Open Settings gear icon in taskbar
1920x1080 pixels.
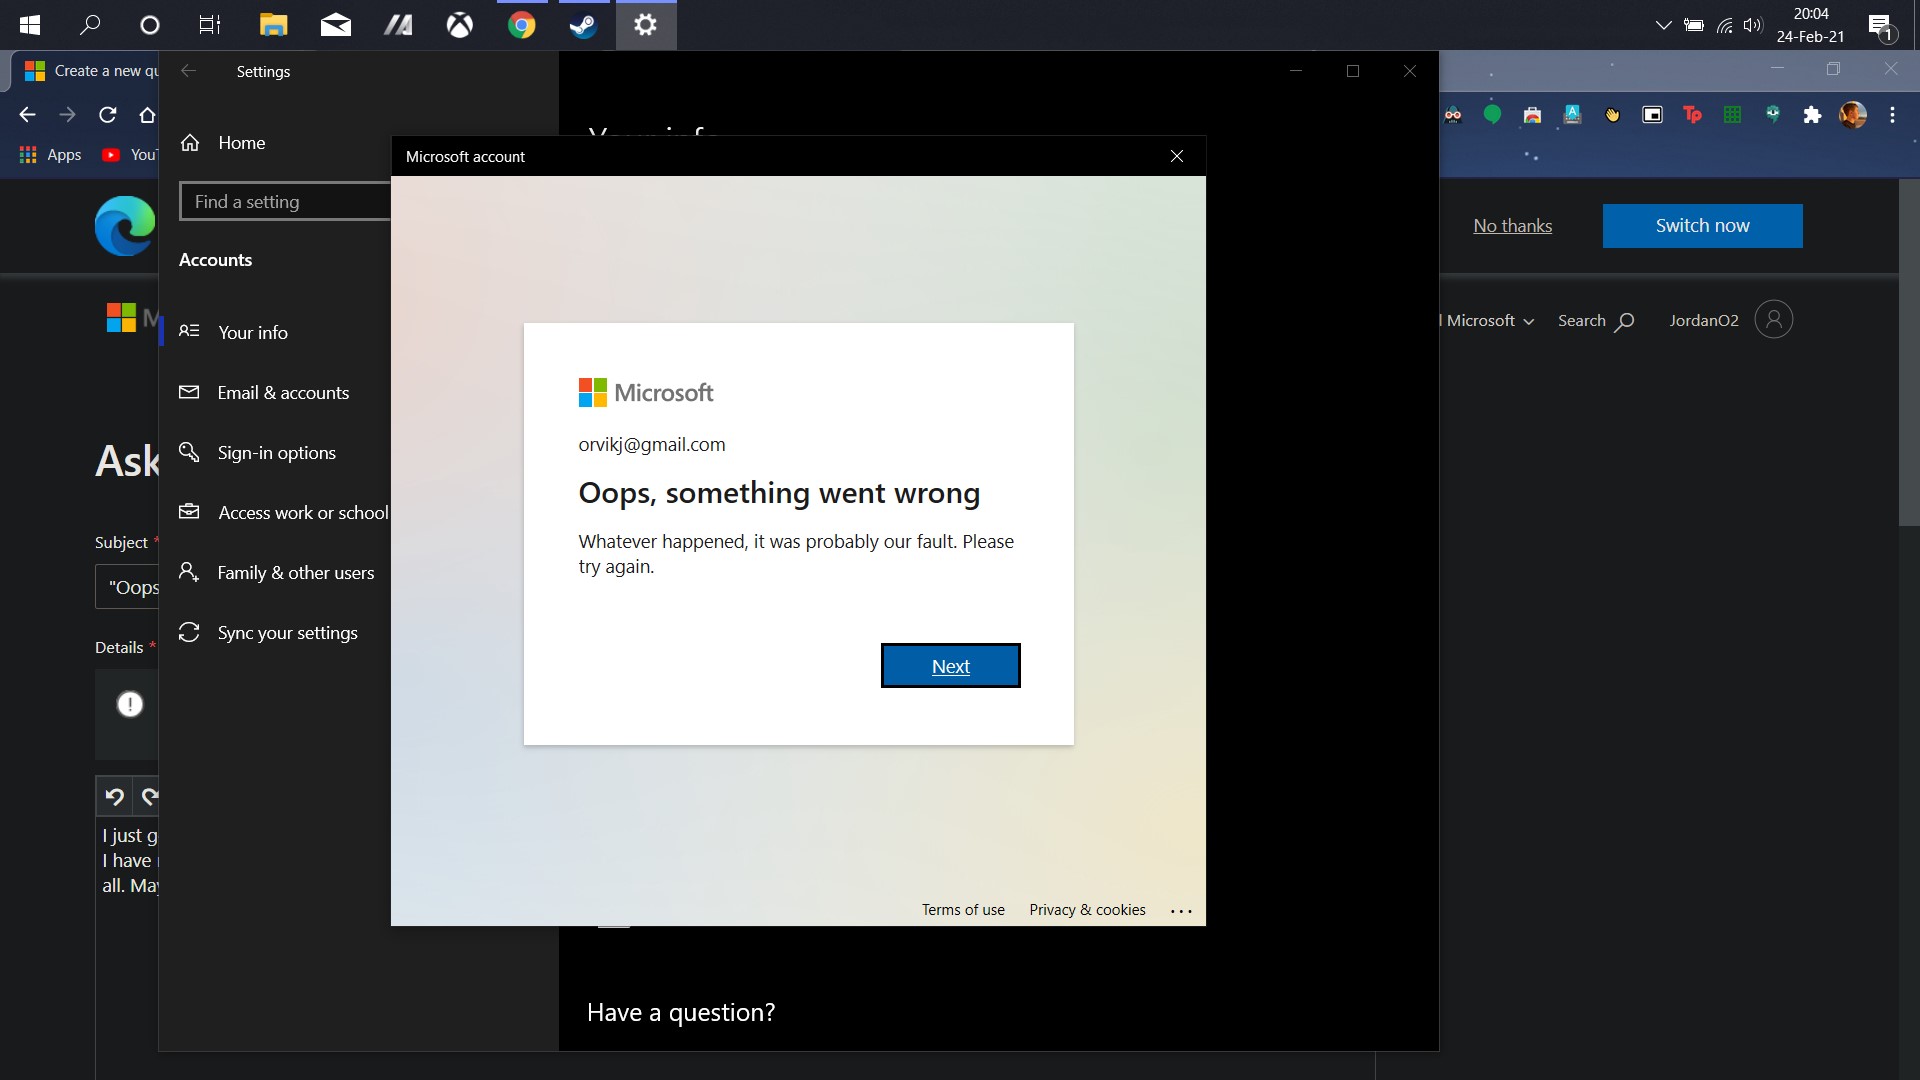645,24
